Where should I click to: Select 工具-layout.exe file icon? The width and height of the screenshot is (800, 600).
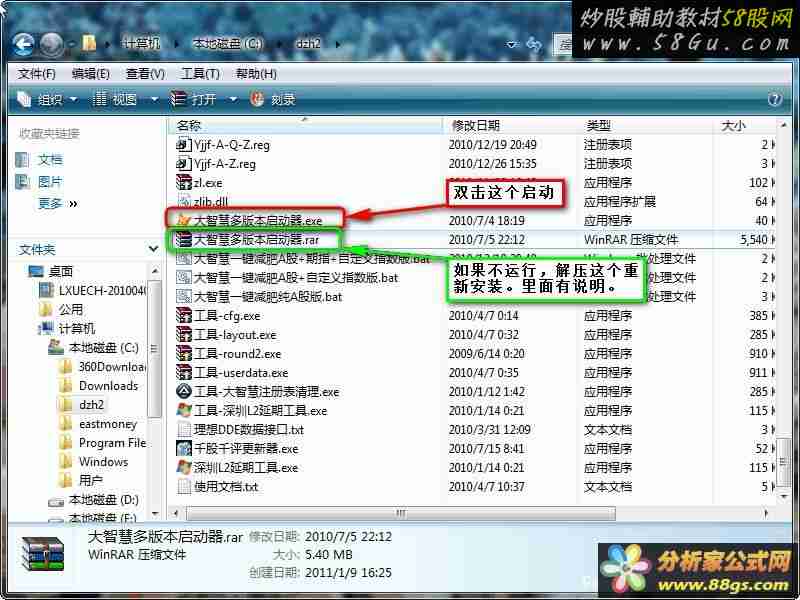click(183, 335)
